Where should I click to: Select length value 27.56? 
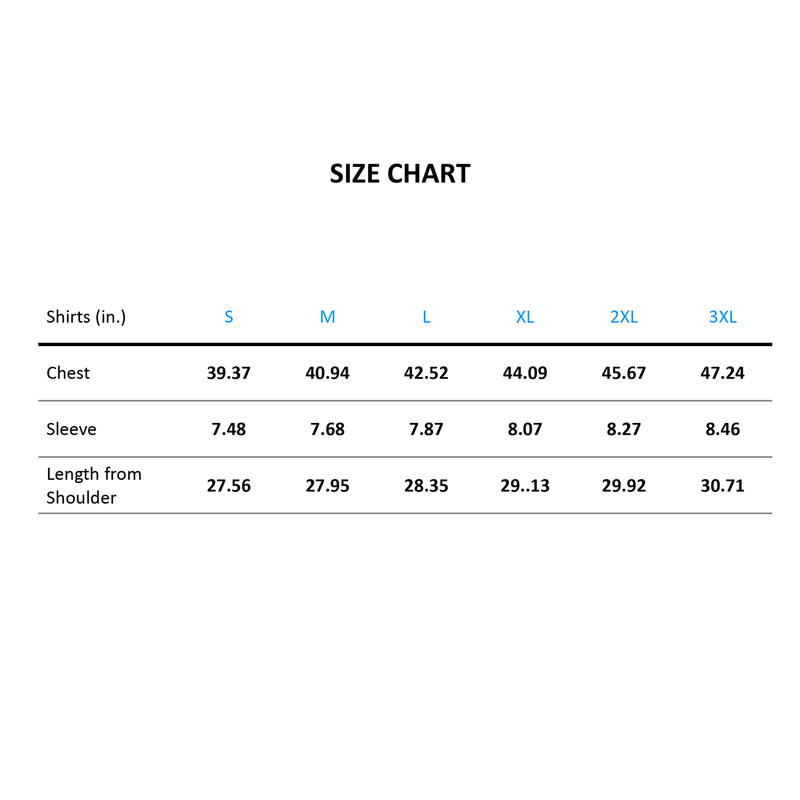pyautogui.click(x=229, y=486)
